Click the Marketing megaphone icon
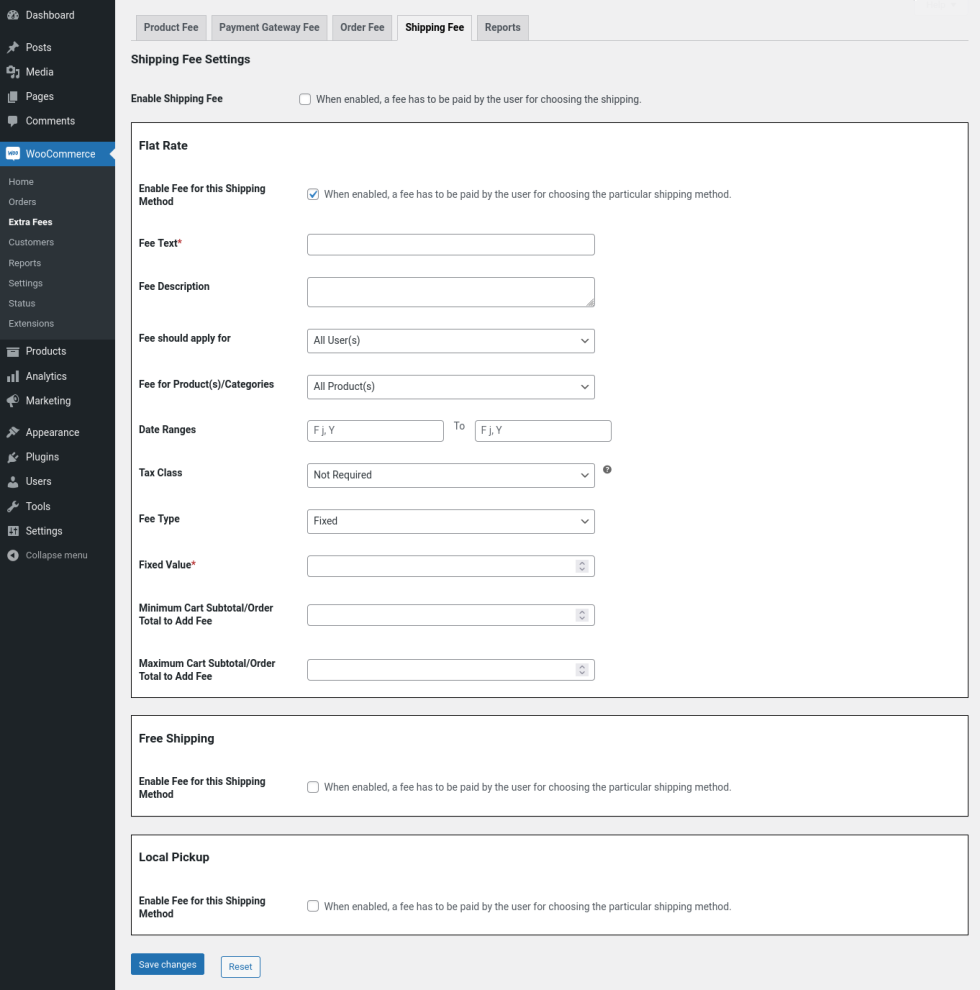Screen dimensions: 980x990 (x=13, y=401)
